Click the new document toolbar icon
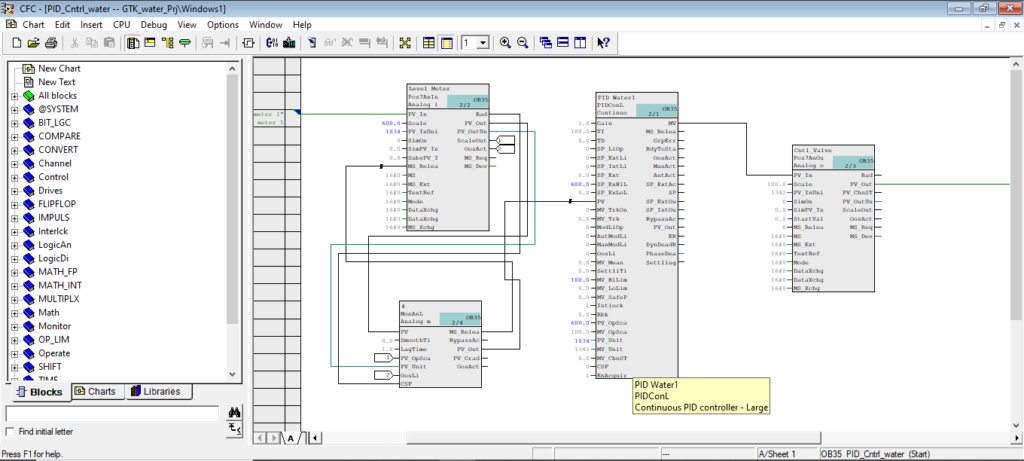The height and width of the screenshot is (461, 1024). click(x=16, y=43)
